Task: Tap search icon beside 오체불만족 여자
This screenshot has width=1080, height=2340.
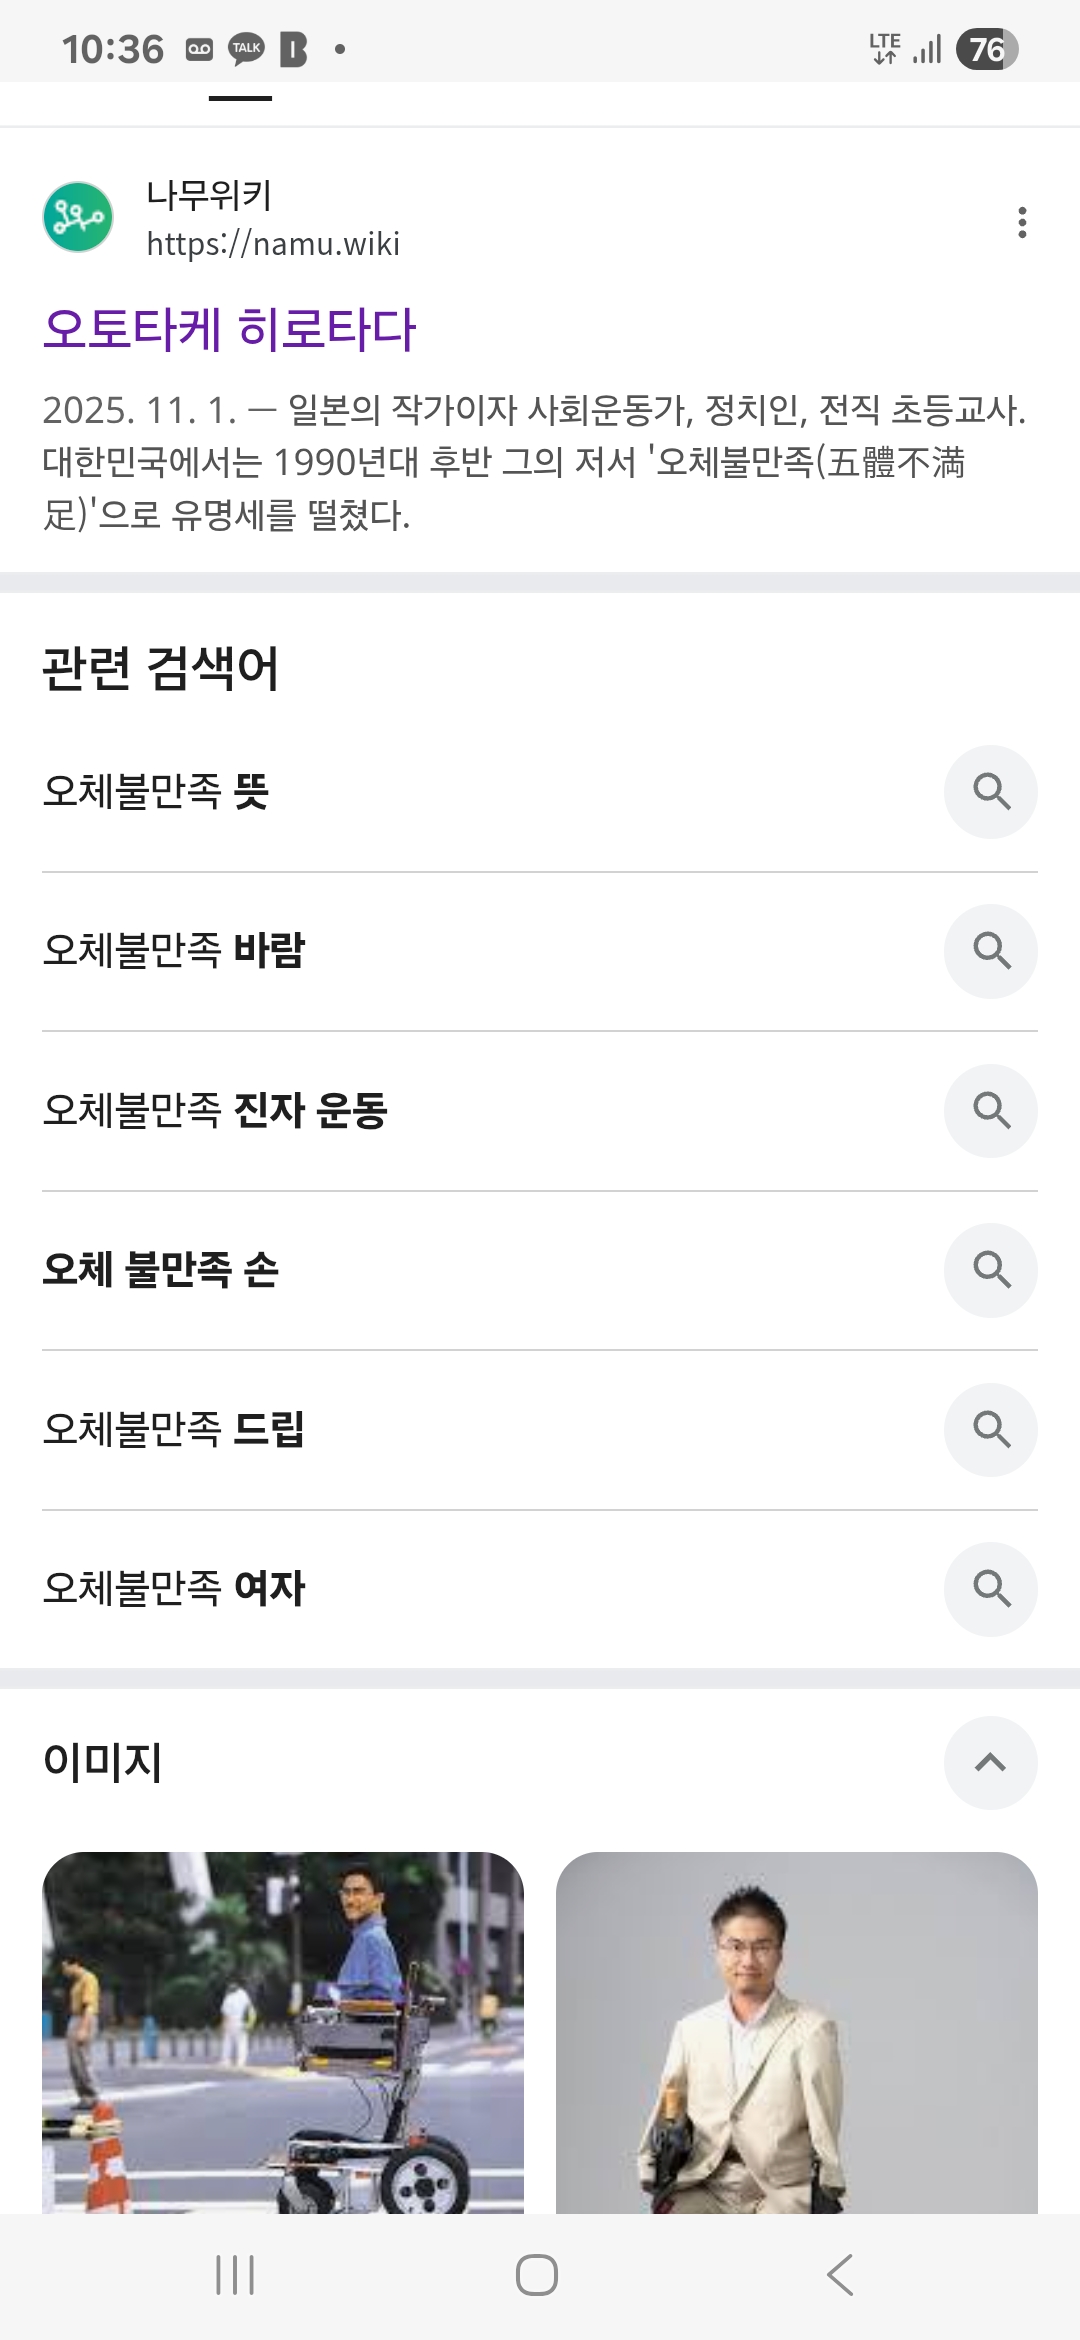Action: tap(990, 1589)
